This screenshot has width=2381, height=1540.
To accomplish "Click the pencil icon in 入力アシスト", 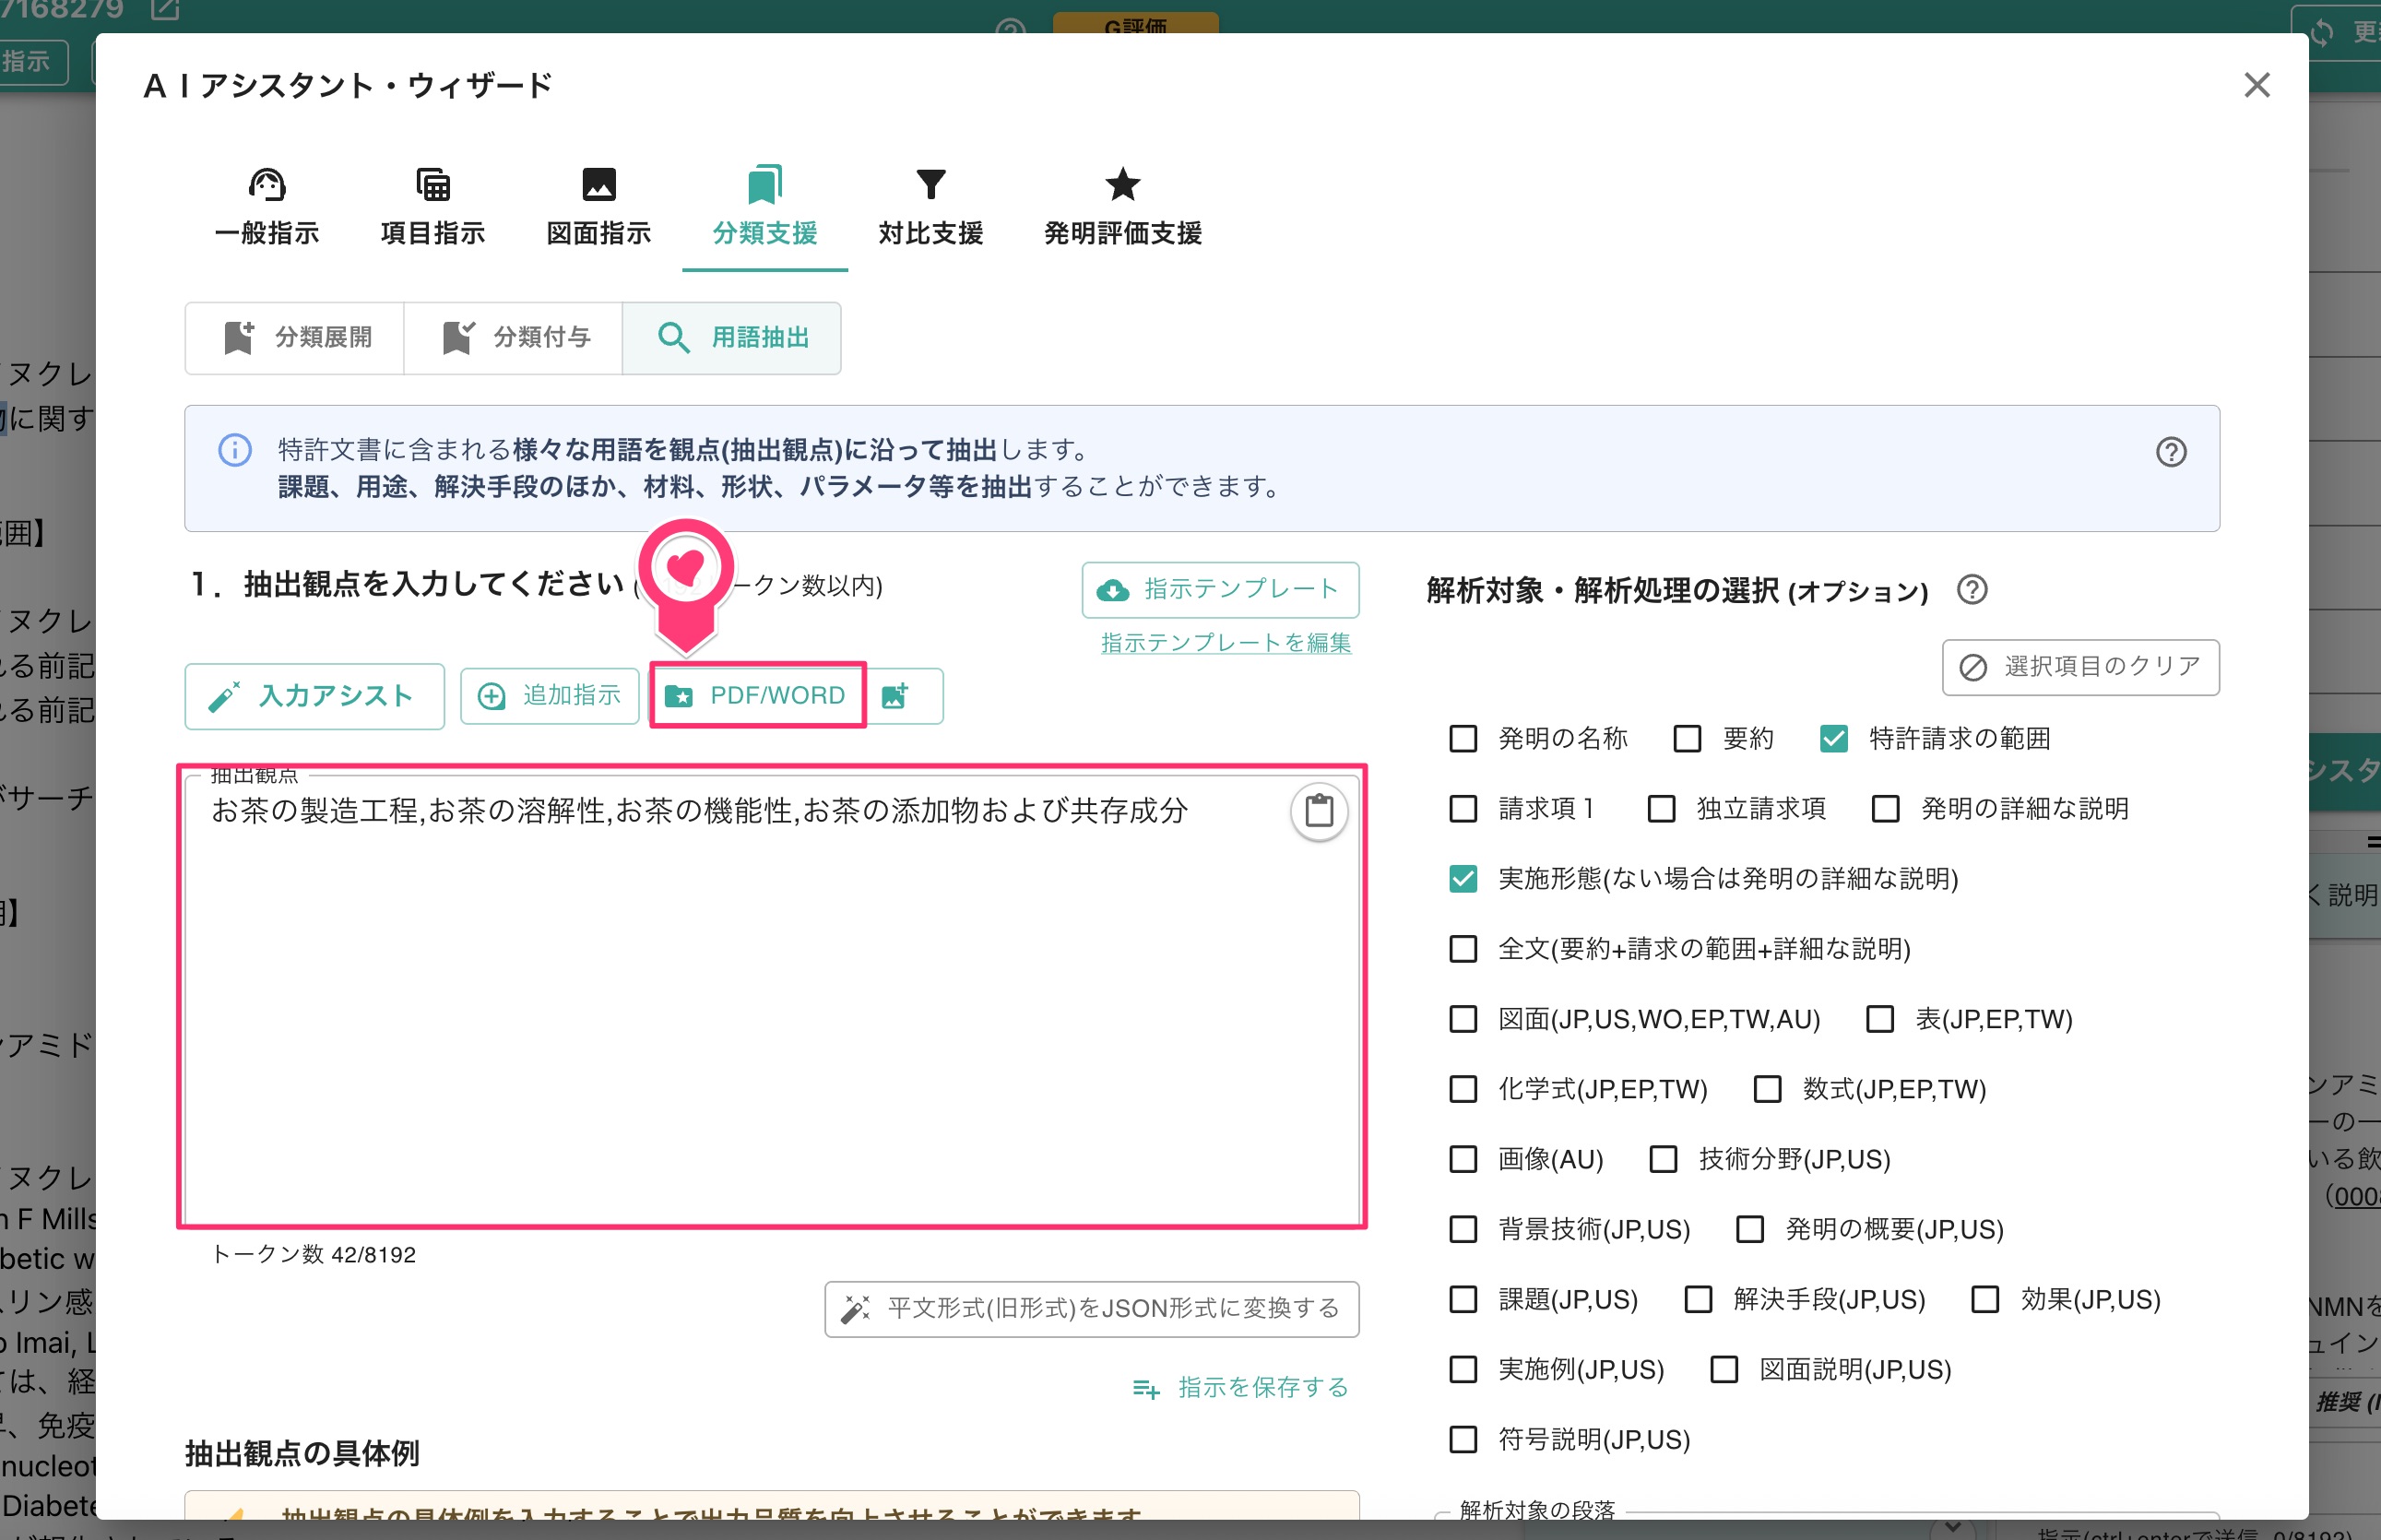I will point(224,696).
